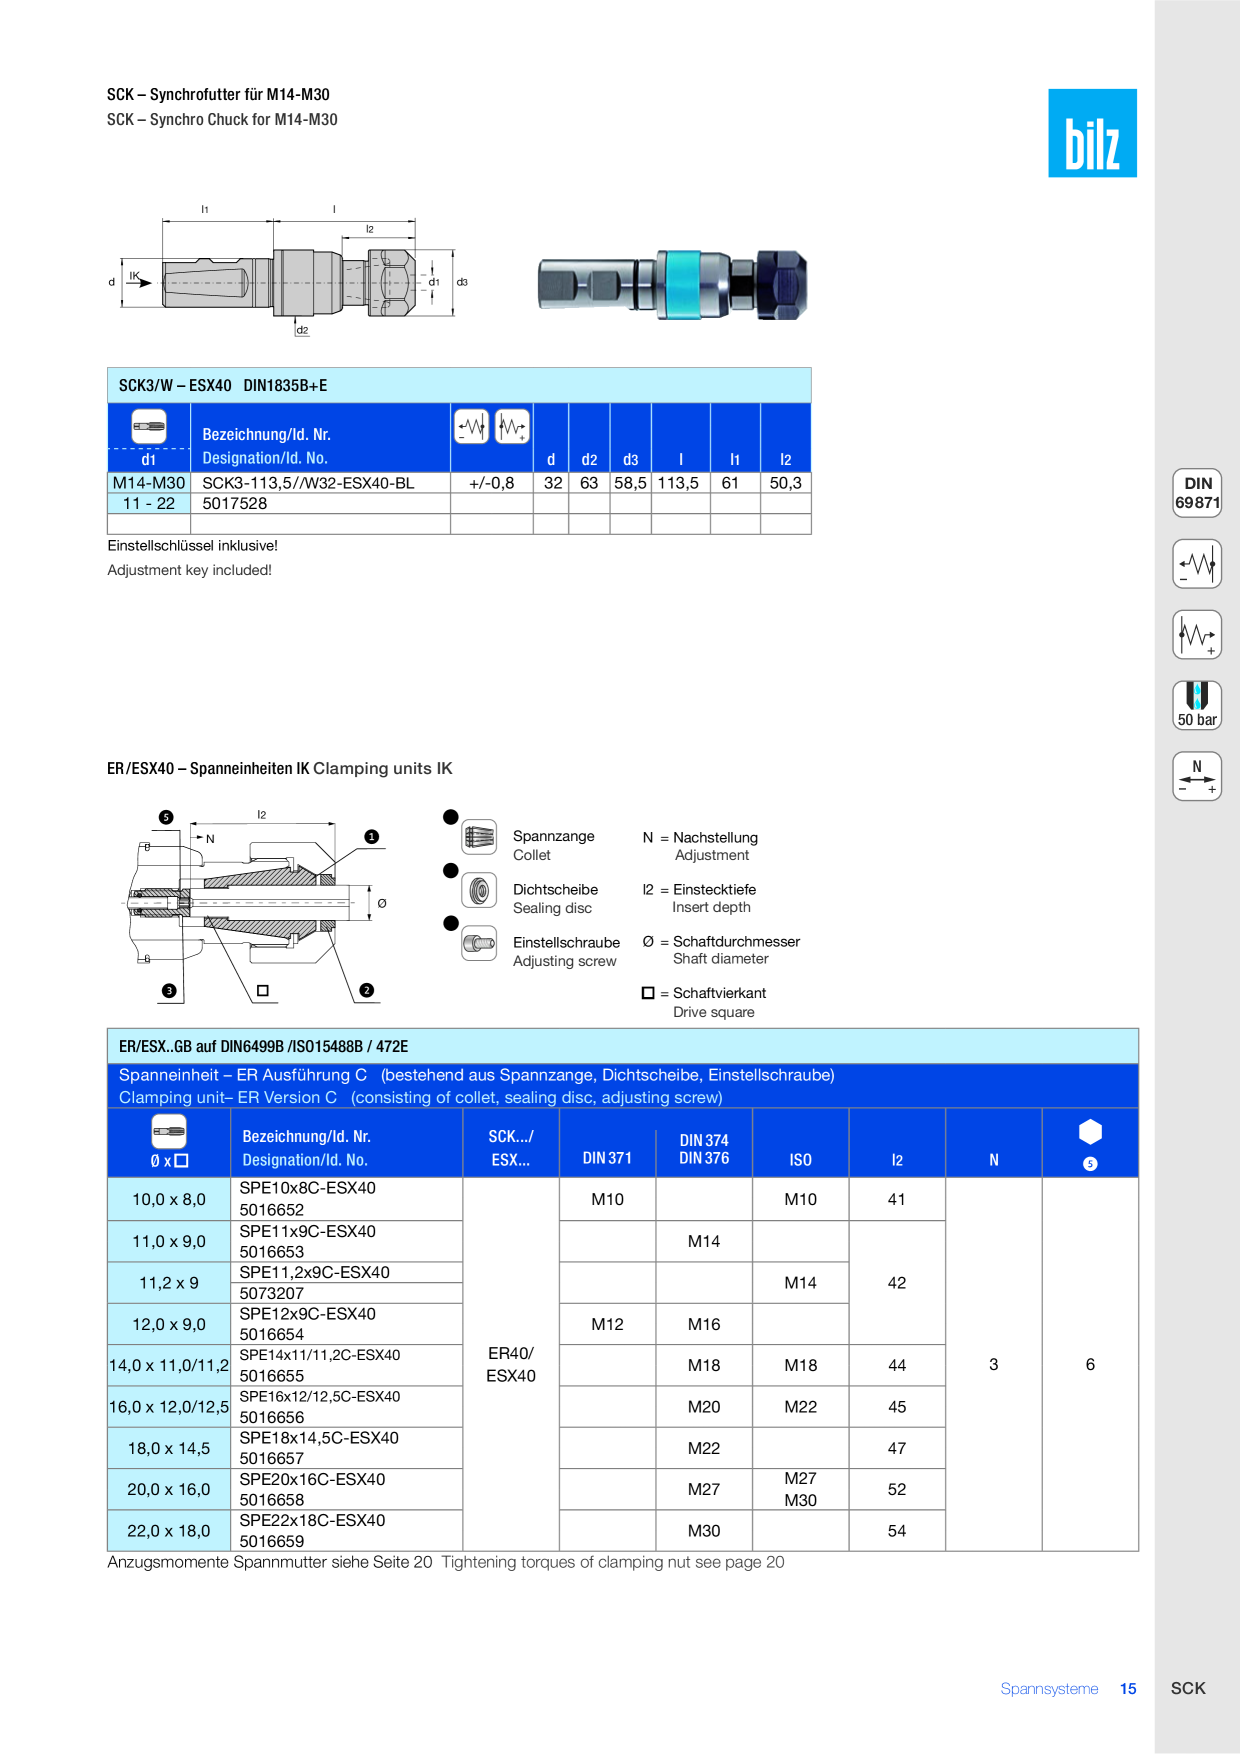1240x1754 pixels.
Task: Click the '10,0 x 8,0' size cell
Action: 169,1199
